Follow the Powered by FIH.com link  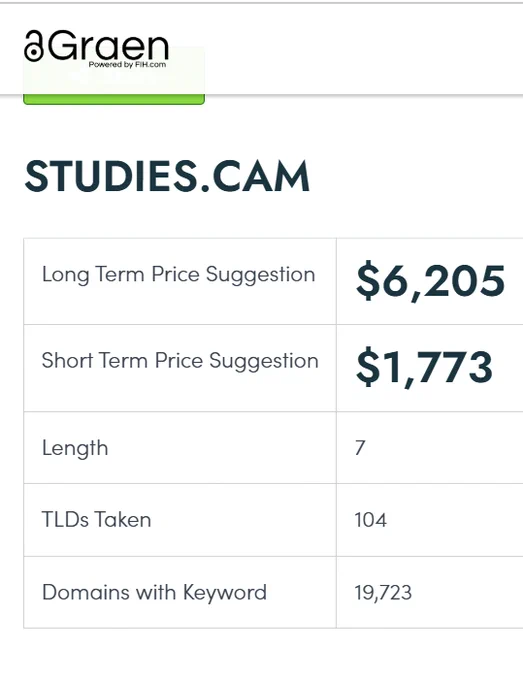coord(127,65)
